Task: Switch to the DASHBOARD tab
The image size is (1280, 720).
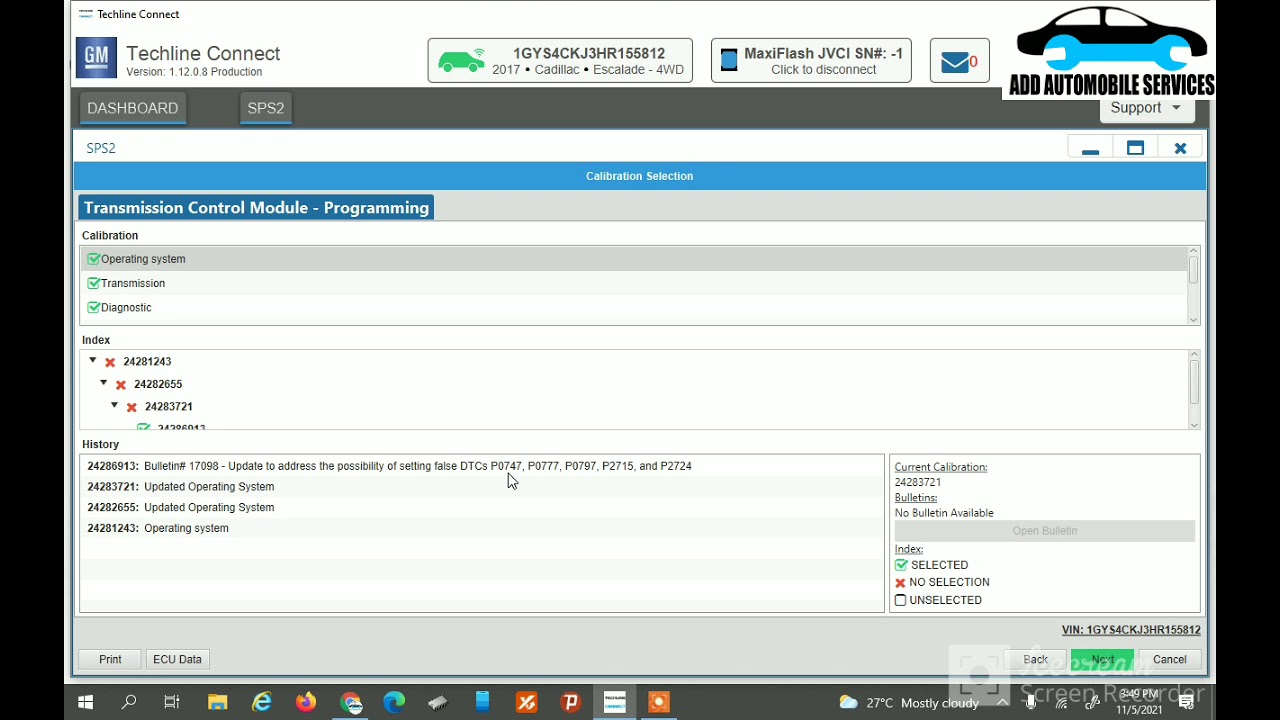Action: click(132, 108)
